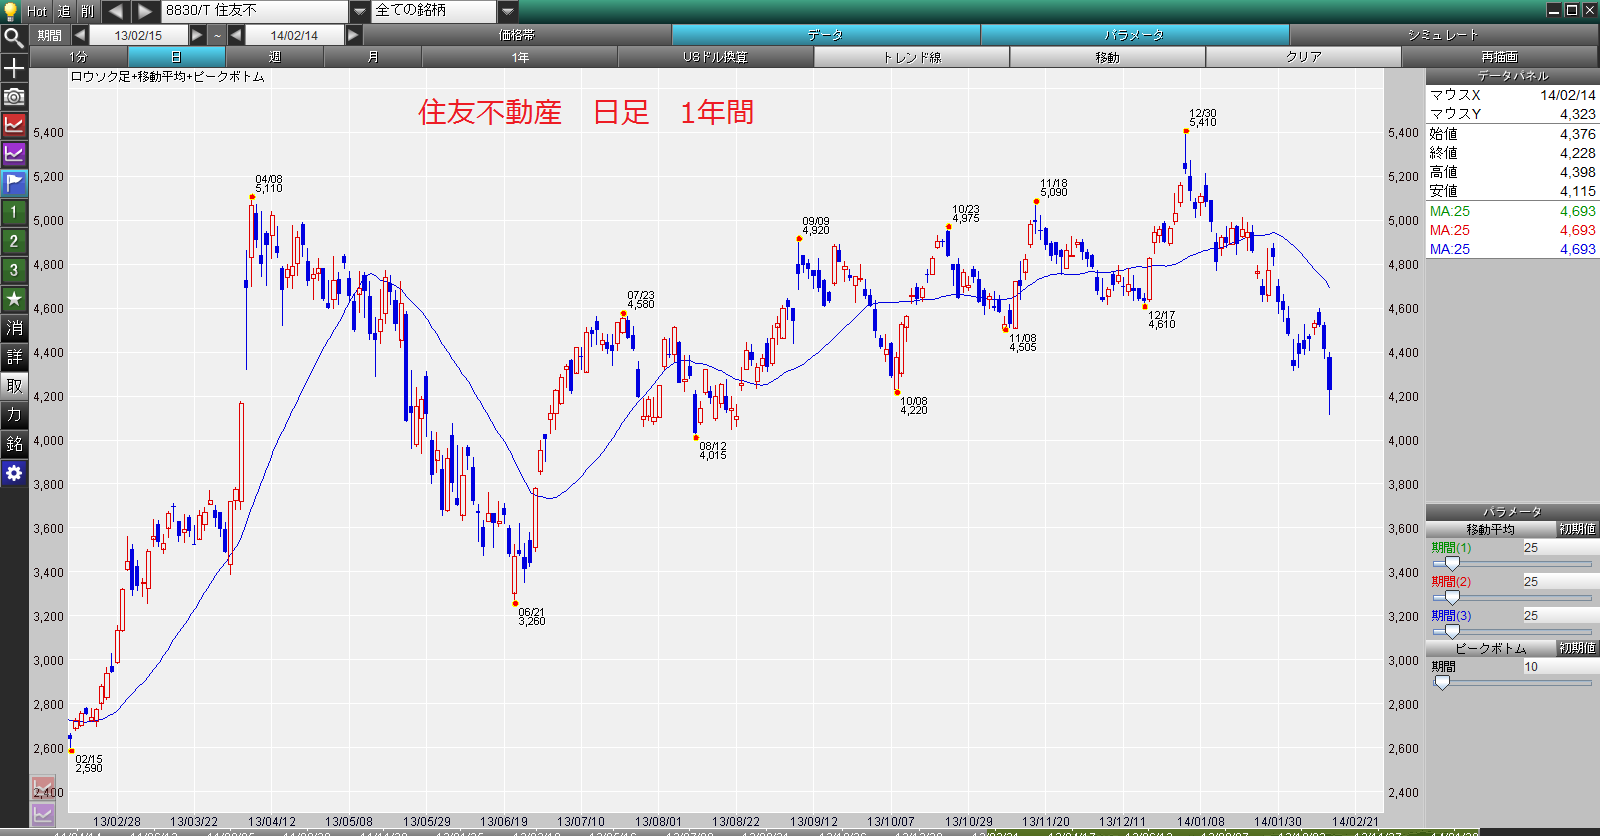Viewport: 1610px width, 836px height.
Task: Click the 追 (add) button
Action: pos(64,11)
